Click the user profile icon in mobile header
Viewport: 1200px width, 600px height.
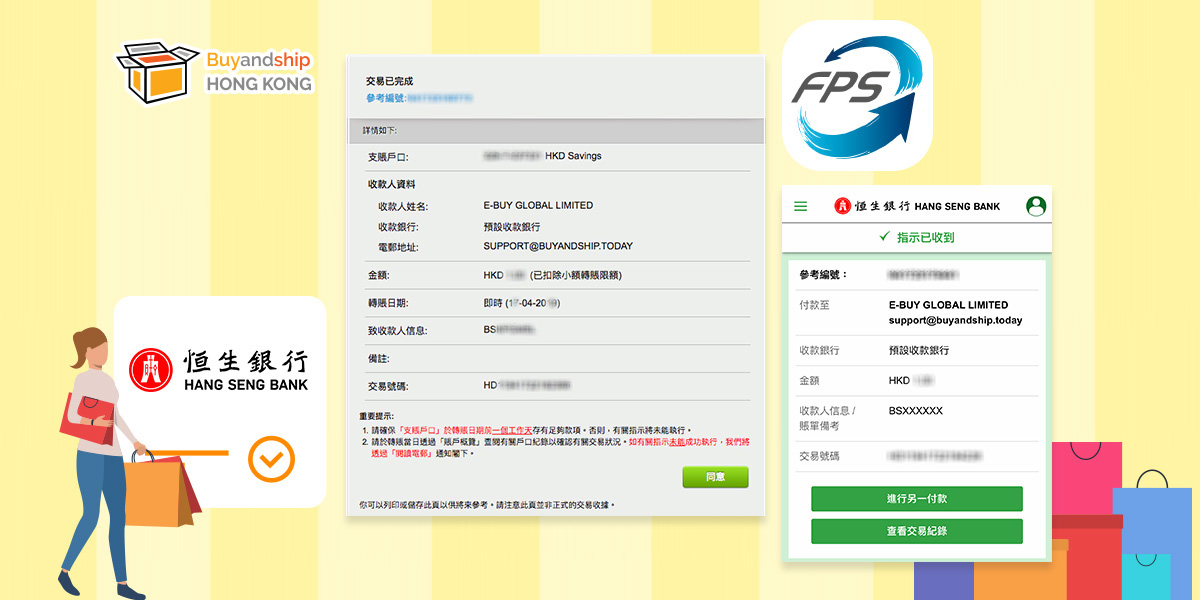[1036, 206]
